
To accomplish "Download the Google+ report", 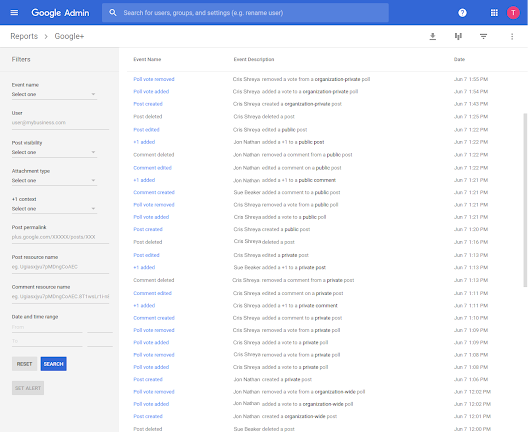I will click(x=432, y=36).
